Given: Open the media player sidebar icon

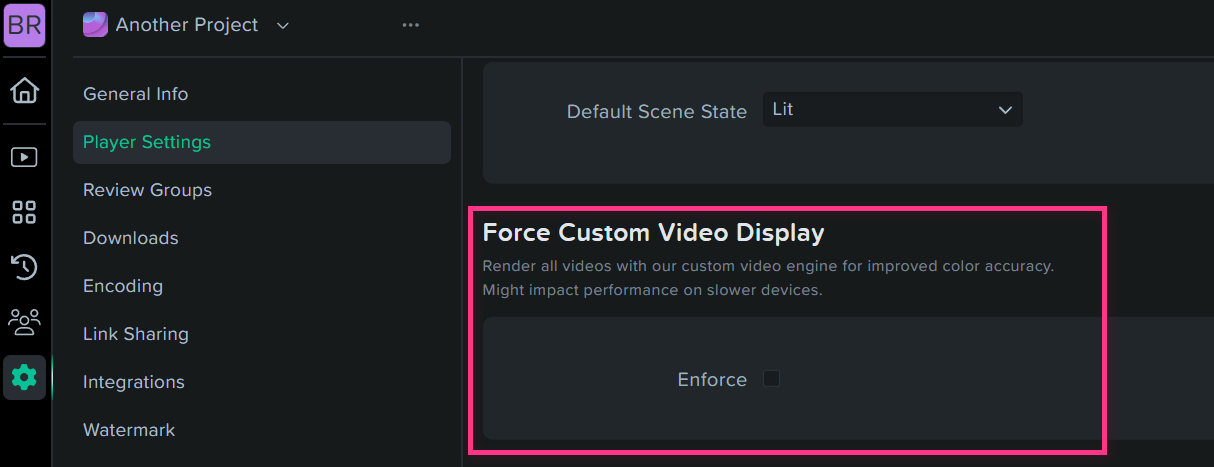Looking at the screenshot, I should (24, 157).
